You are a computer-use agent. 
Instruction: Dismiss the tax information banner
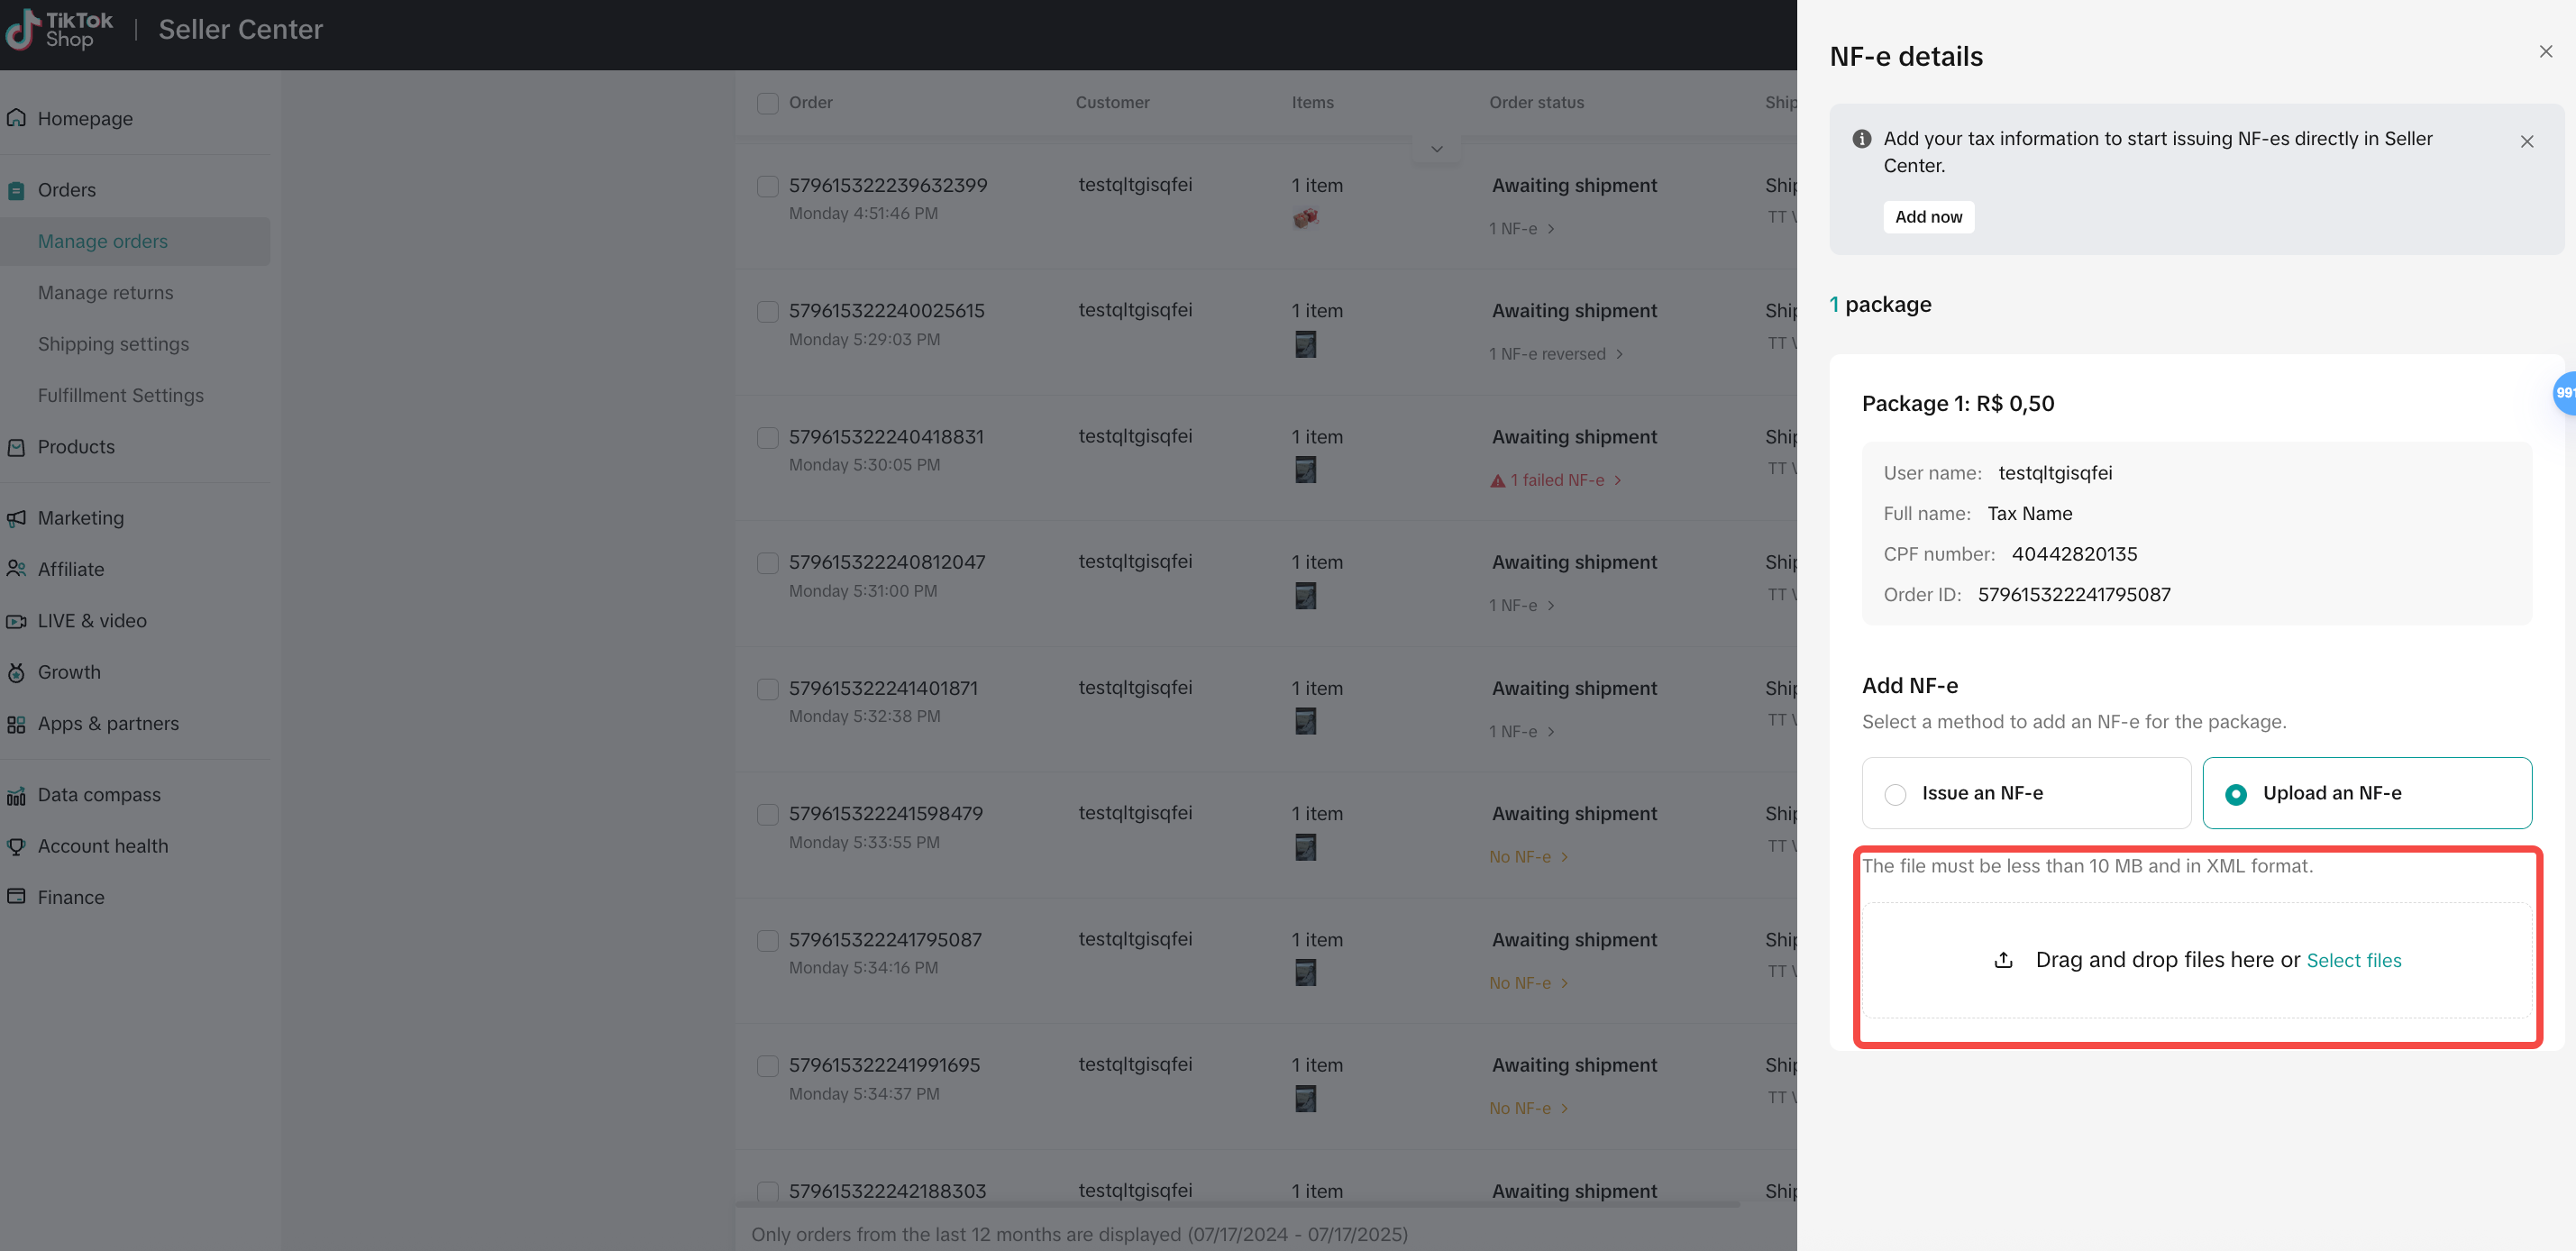pyautogui.click(x=2526, y=142)
